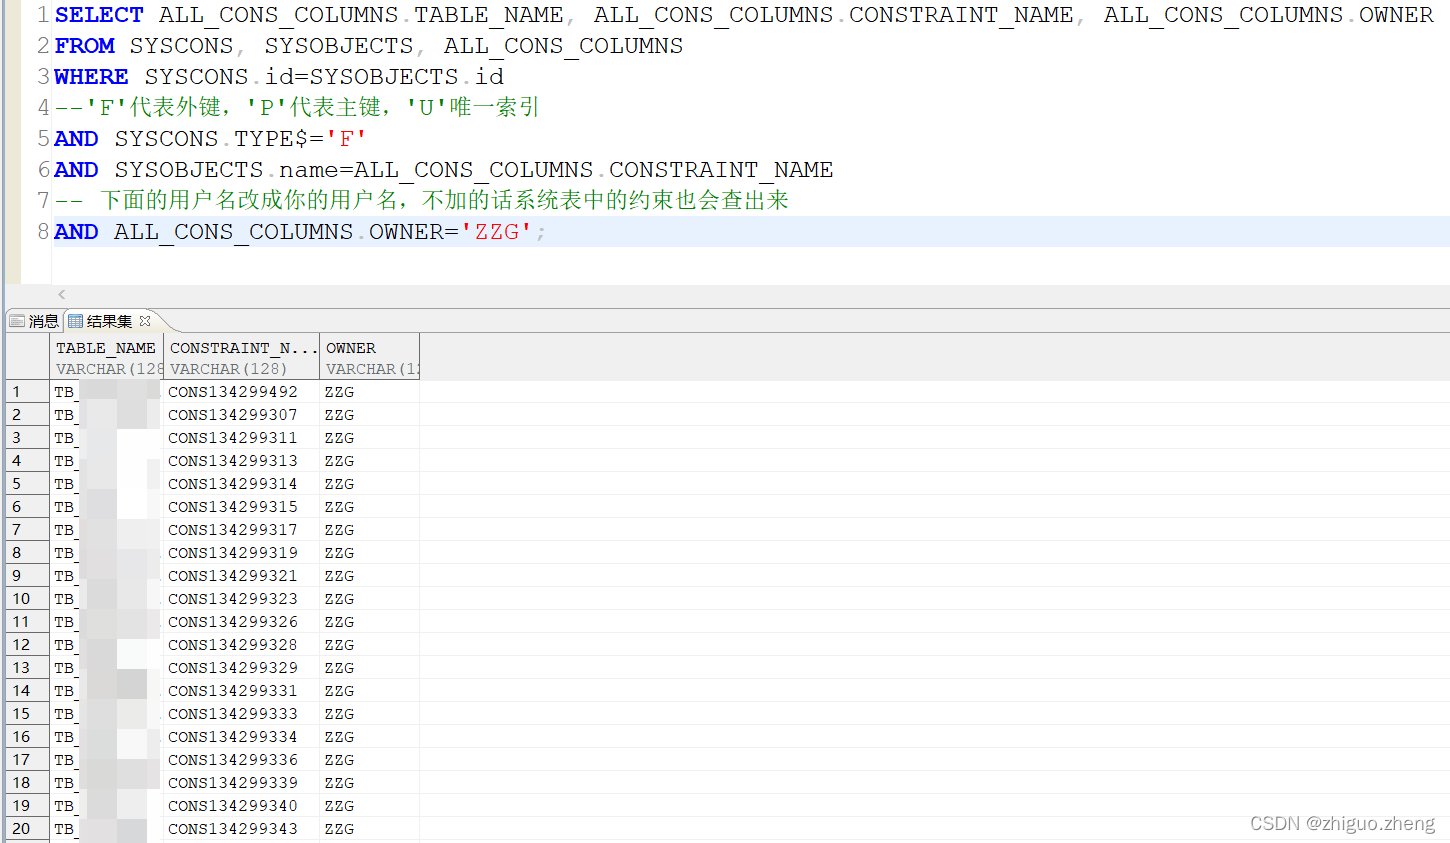Sort by TABLE_NAME column header
The image size is (1450, 843).
(x=106, y=357)
